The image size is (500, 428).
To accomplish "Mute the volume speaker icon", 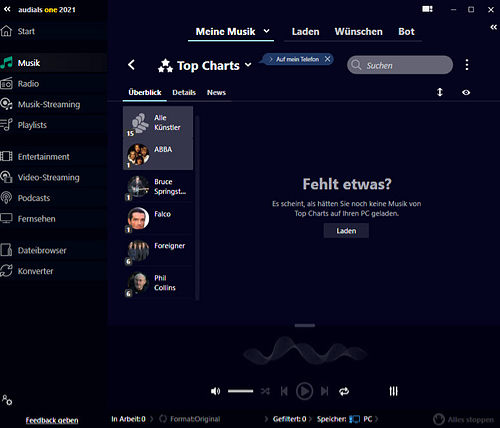I will coord(215,391).
